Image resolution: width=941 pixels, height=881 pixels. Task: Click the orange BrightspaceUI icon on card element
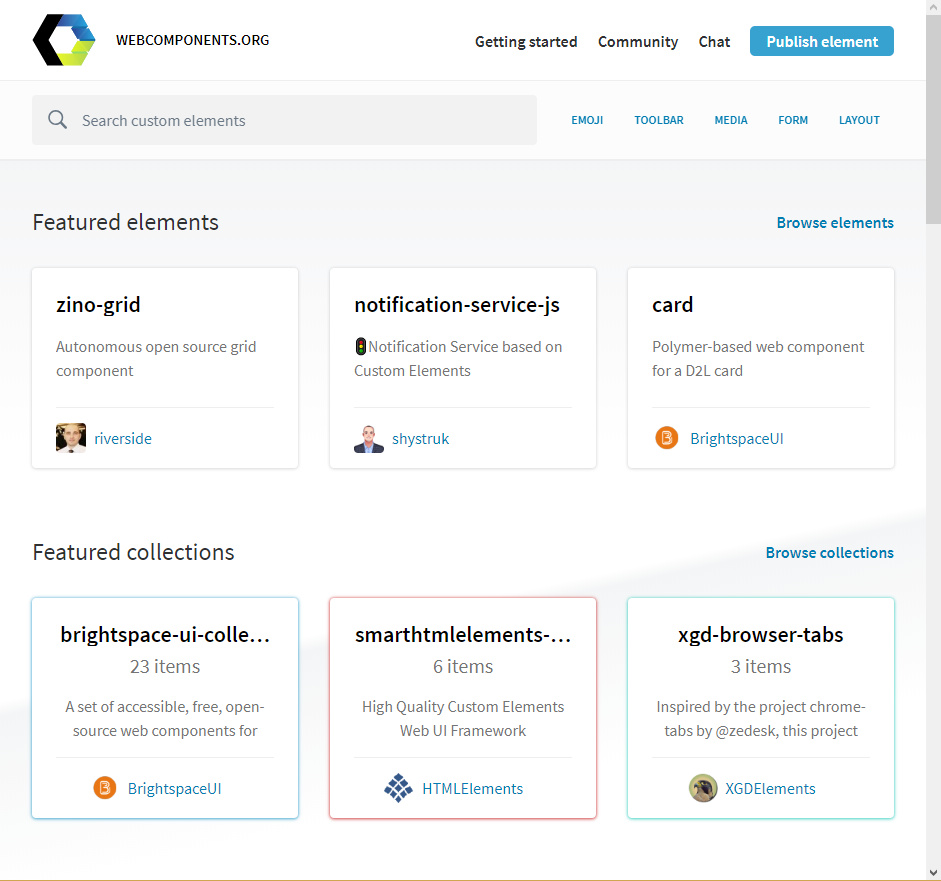[667, 438]
